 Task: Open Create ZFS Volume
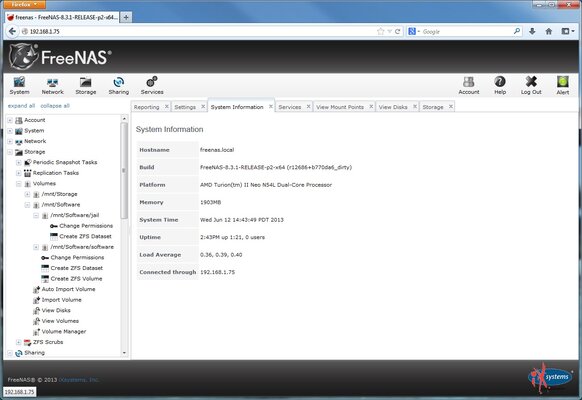pos(76,279)
